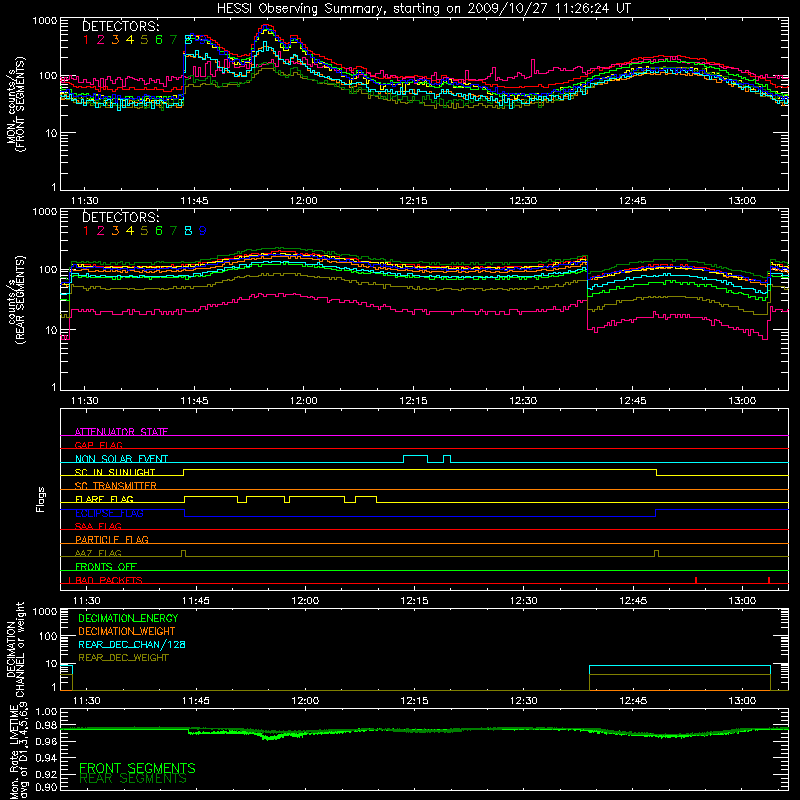Click the 13:00 tick label under the decimation panel
800x800 pixels.
tap(742, 701)
